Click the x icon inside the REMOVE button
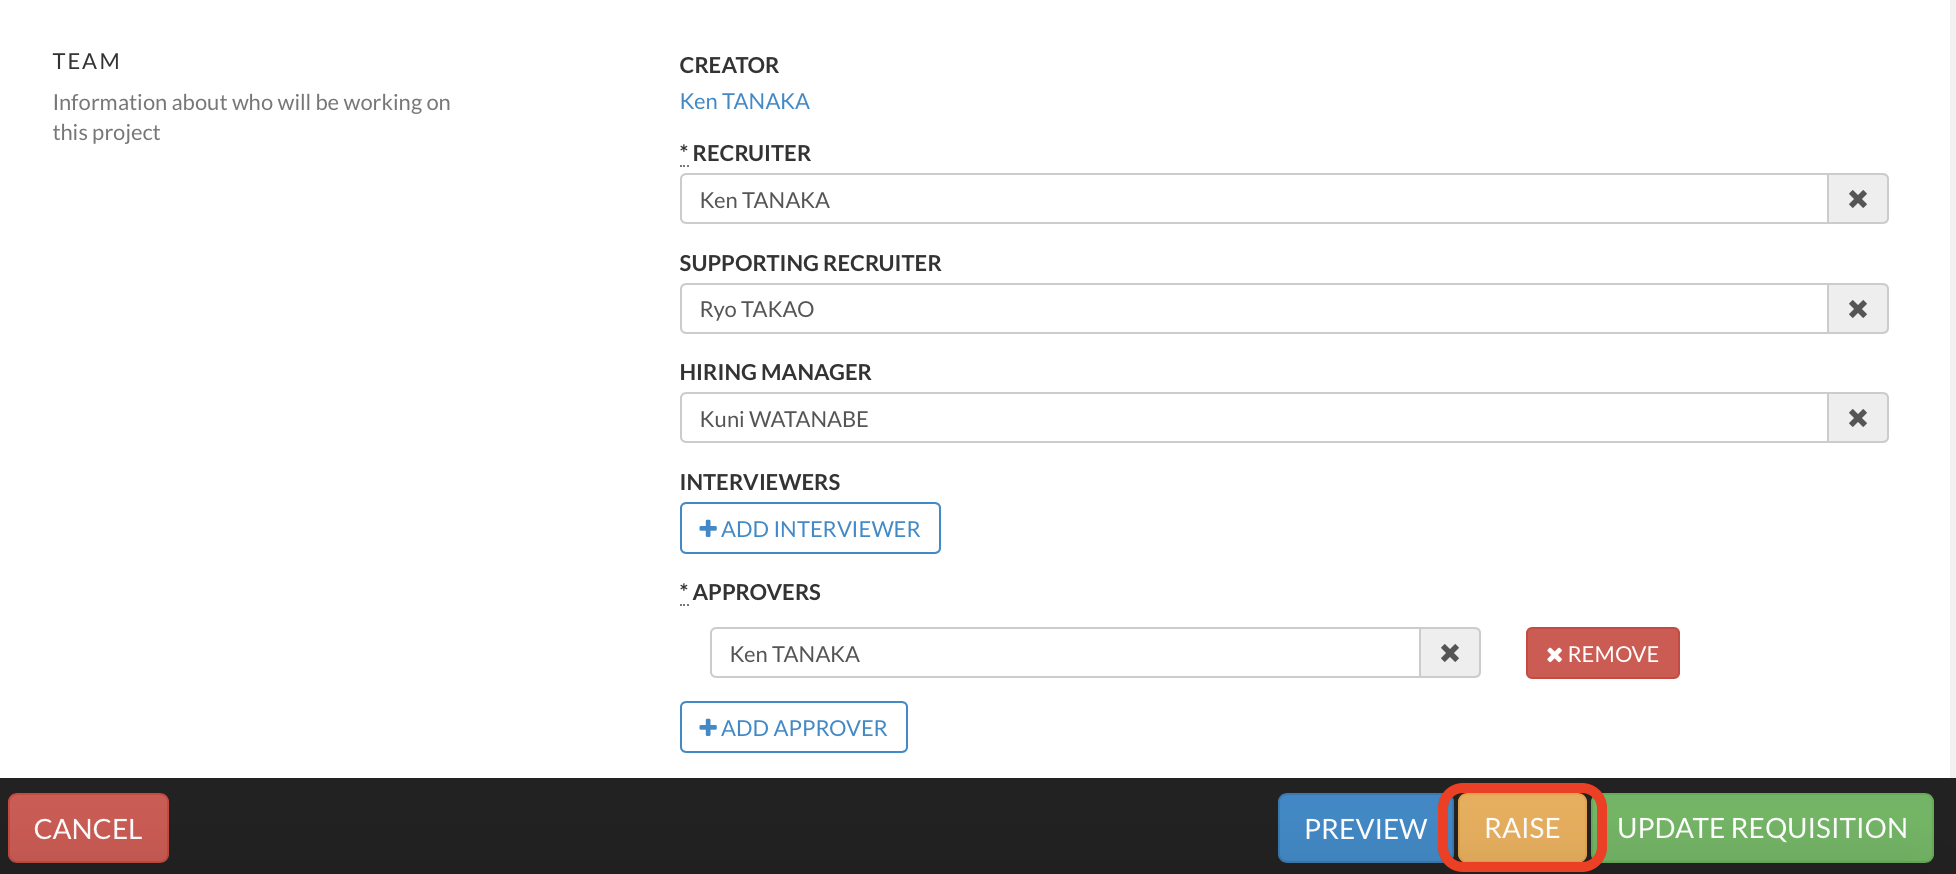 point(1554,653)
